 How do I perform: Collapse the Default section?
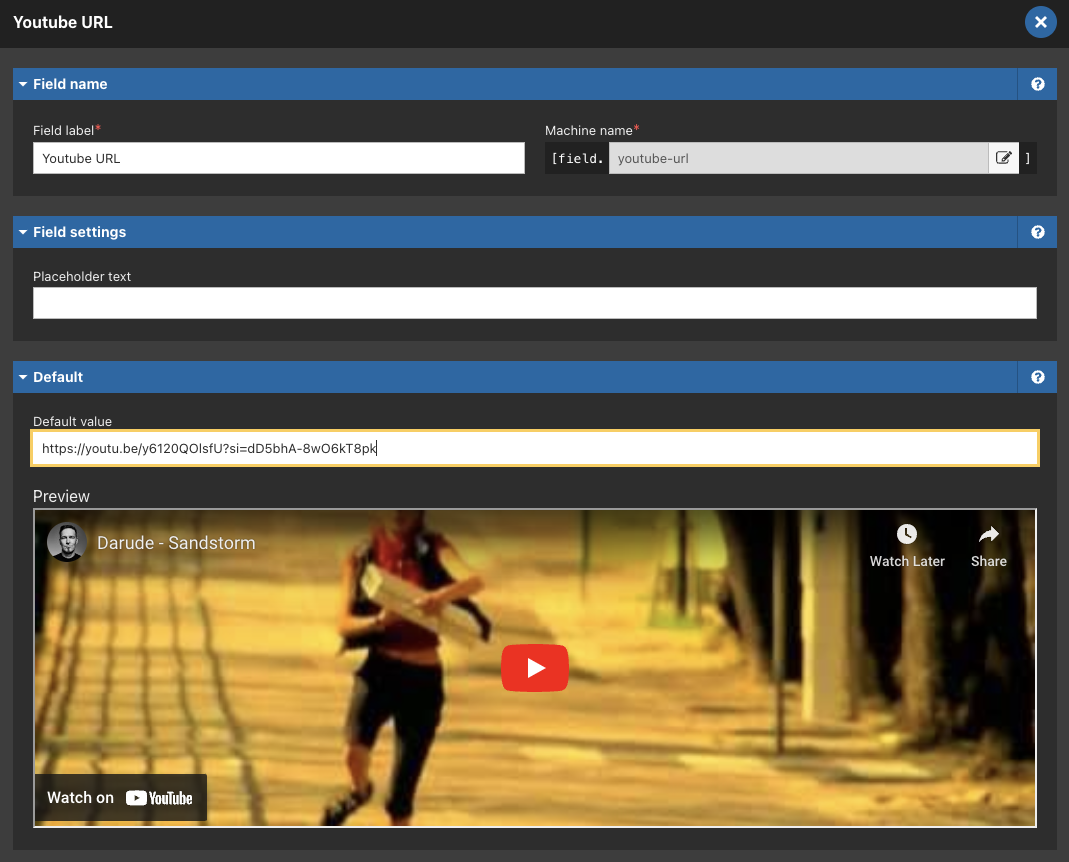tap(23, 377)
